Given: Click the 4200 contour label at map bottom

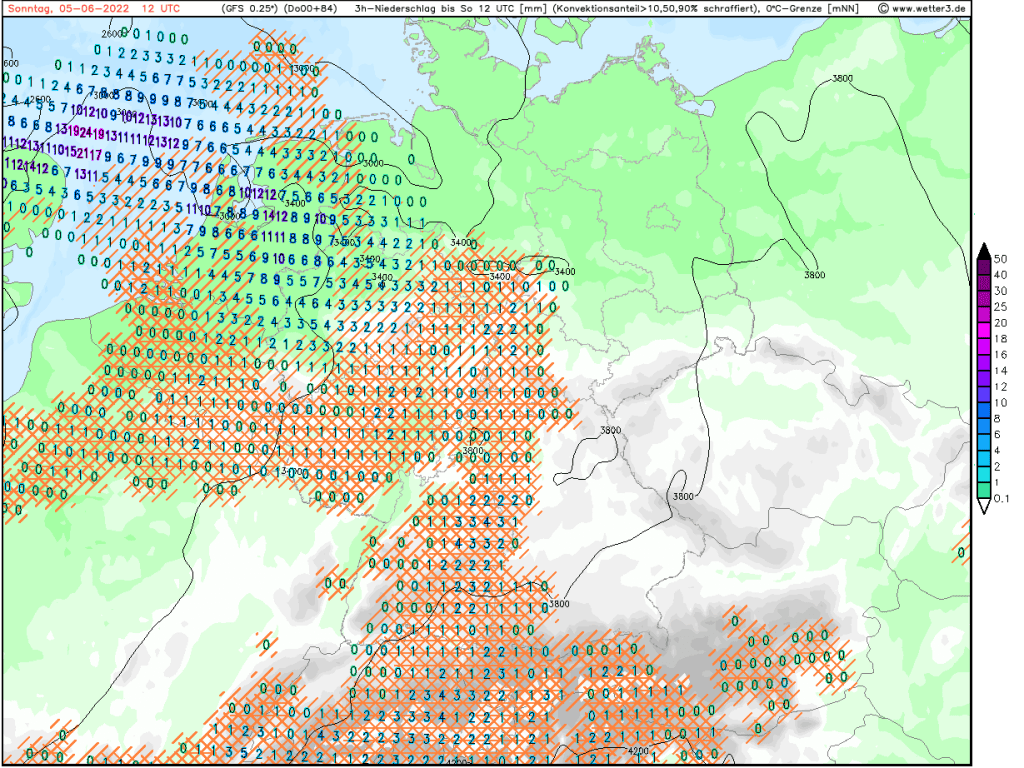Looking at the screenshot, I should click(638, 750).
